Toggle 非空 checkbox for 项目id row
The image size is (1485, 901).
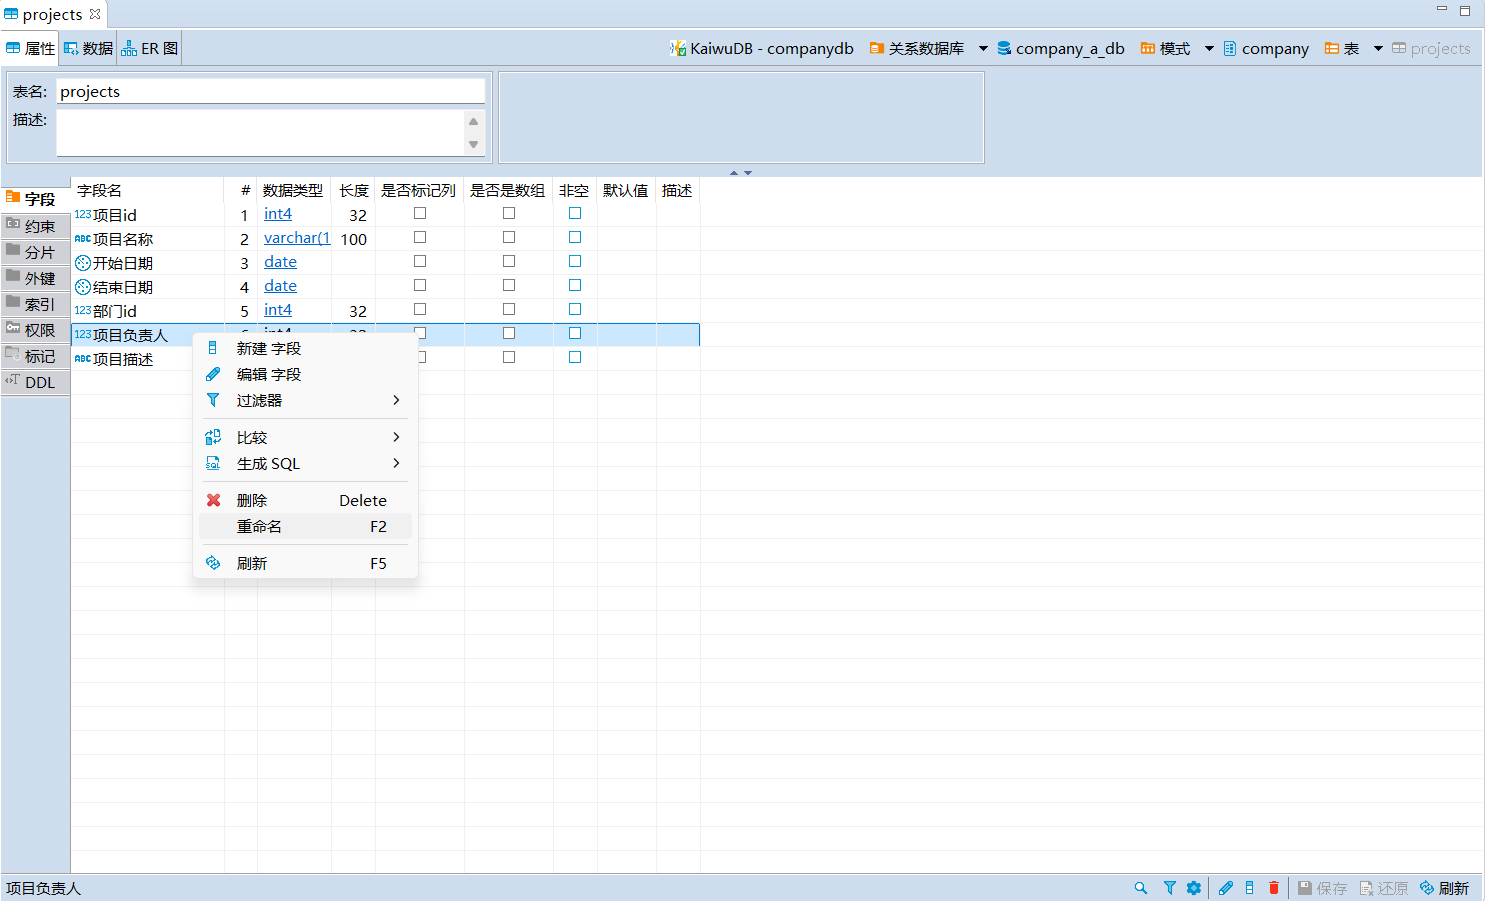point(575,213)
